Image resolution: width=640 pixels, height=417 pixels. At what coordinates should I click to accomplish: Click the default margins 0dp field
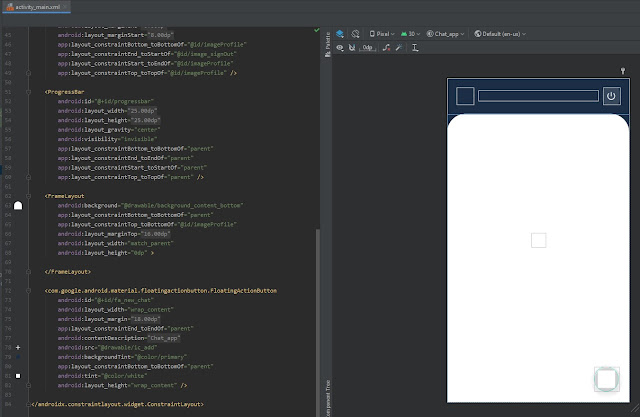pos(368,47)
